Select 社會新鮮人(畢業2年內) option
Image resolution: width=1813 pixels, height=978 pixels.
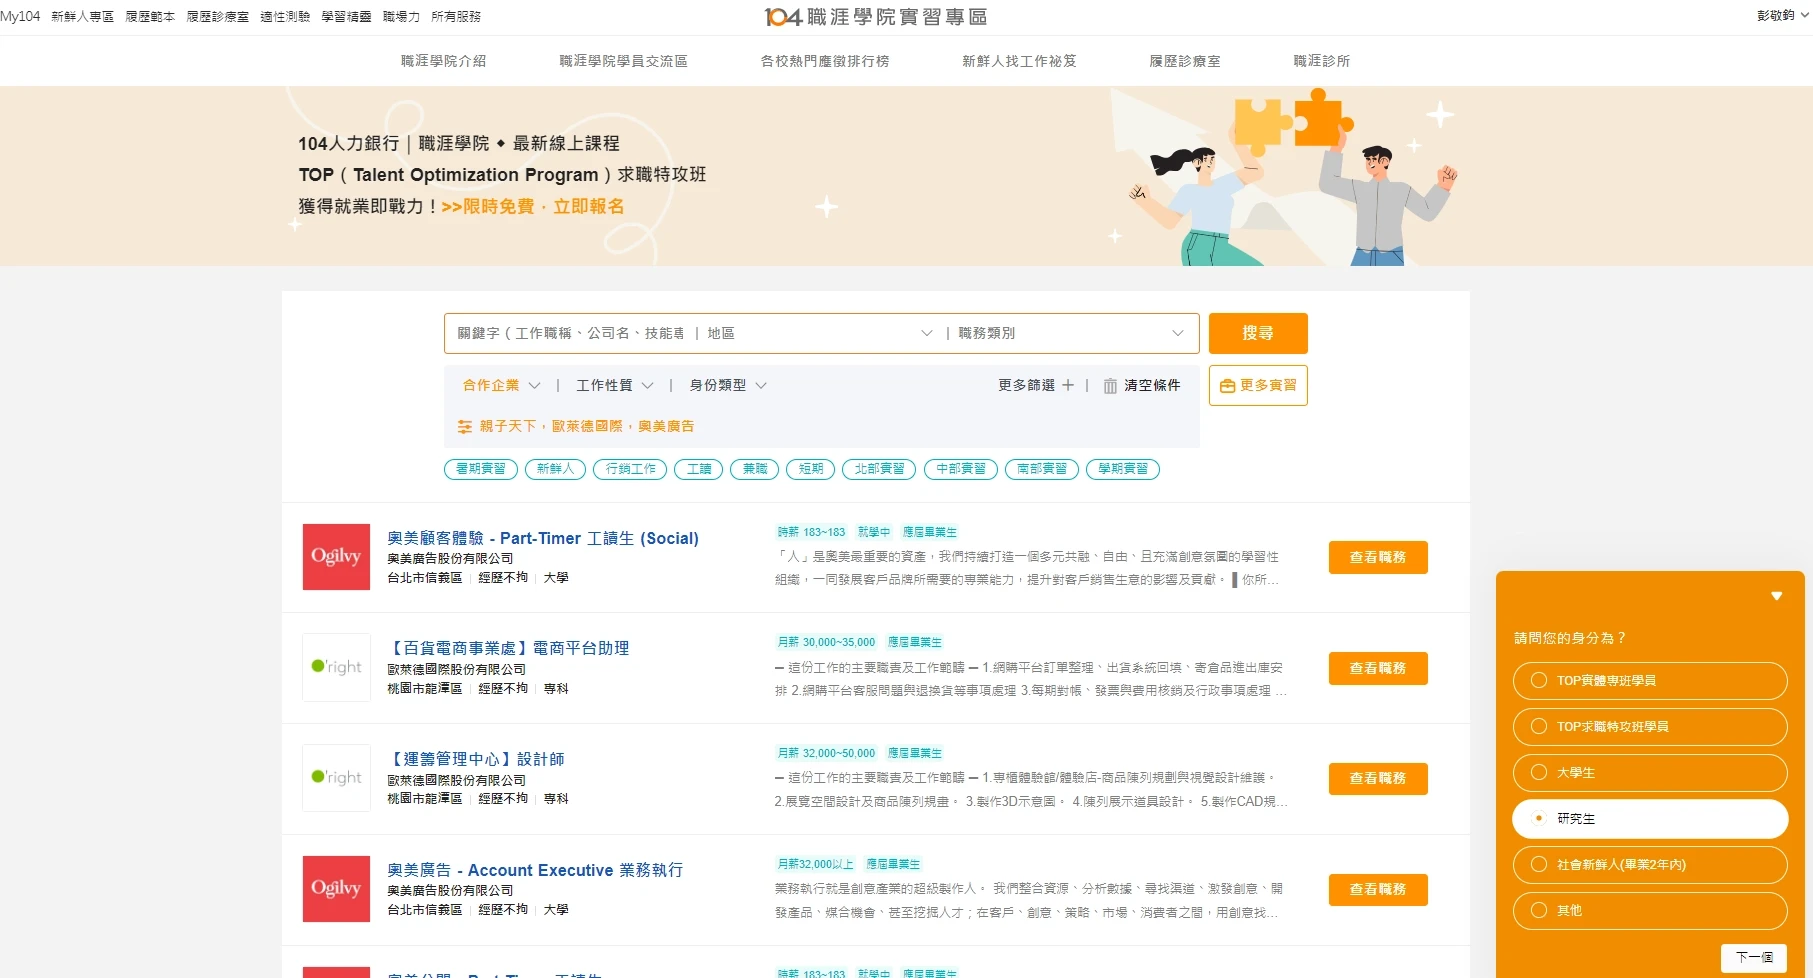[x=1650, y=865]
